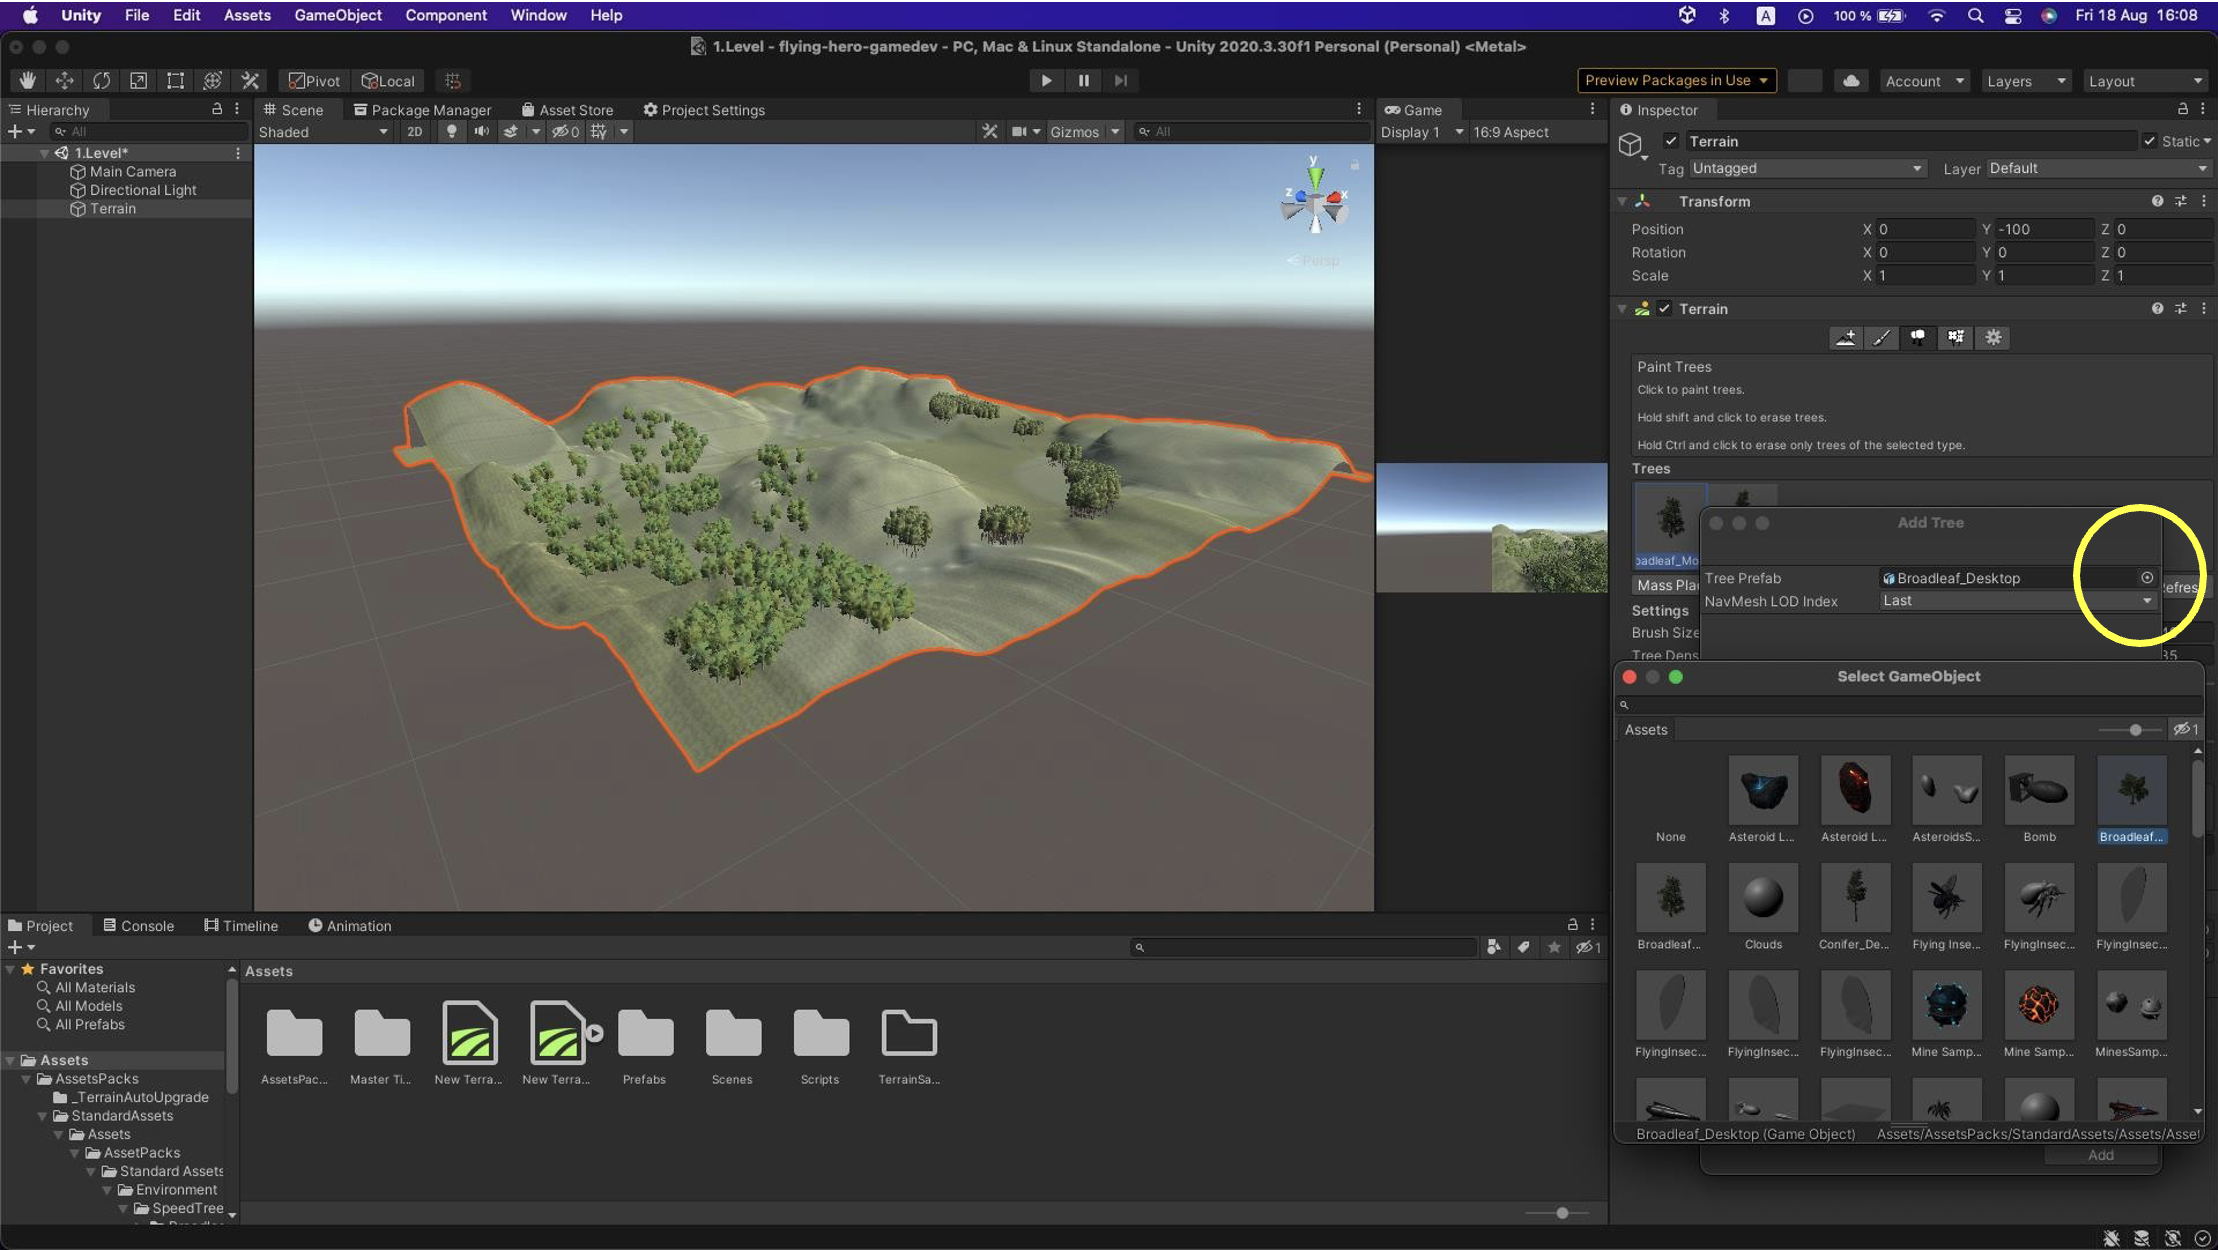This screenshot has width=2218, height=1250.
Task: Open Terrain Settings gear icon
Action: pyautogui.click(x=1993, y=337)
